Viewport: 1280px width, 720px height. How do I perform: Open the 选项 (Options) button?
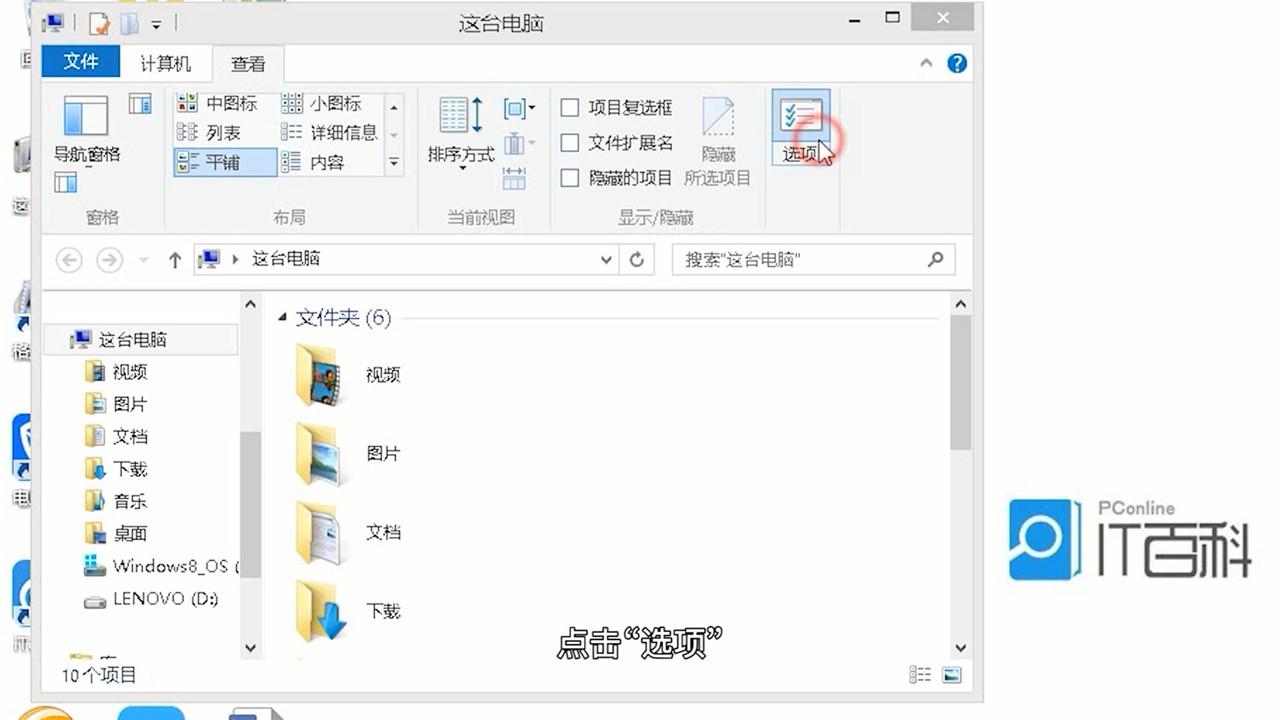click(800, 127)
